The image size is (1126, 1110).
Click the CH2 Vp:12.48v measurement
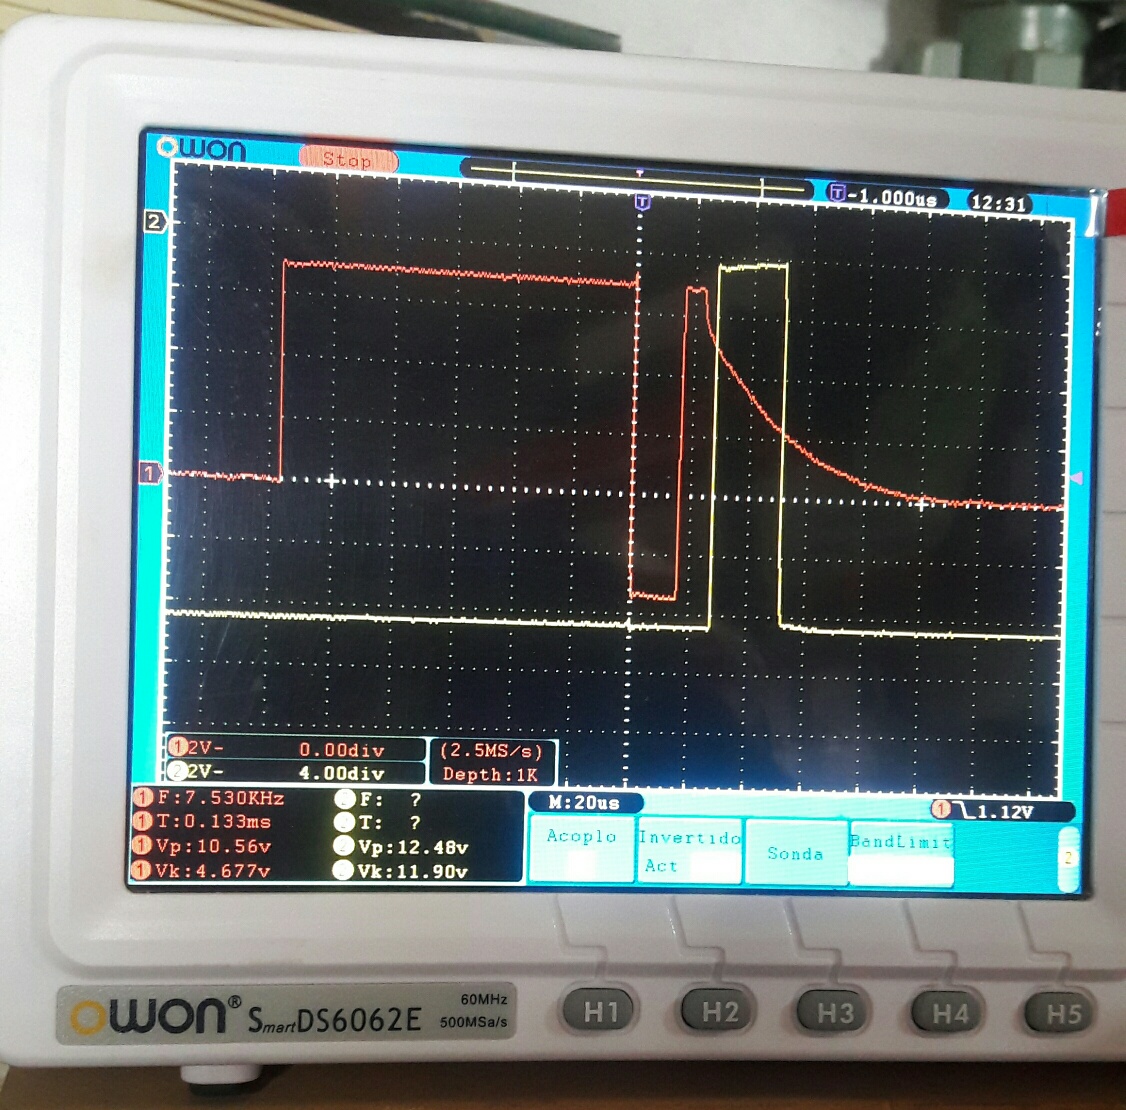coord(402,847)
